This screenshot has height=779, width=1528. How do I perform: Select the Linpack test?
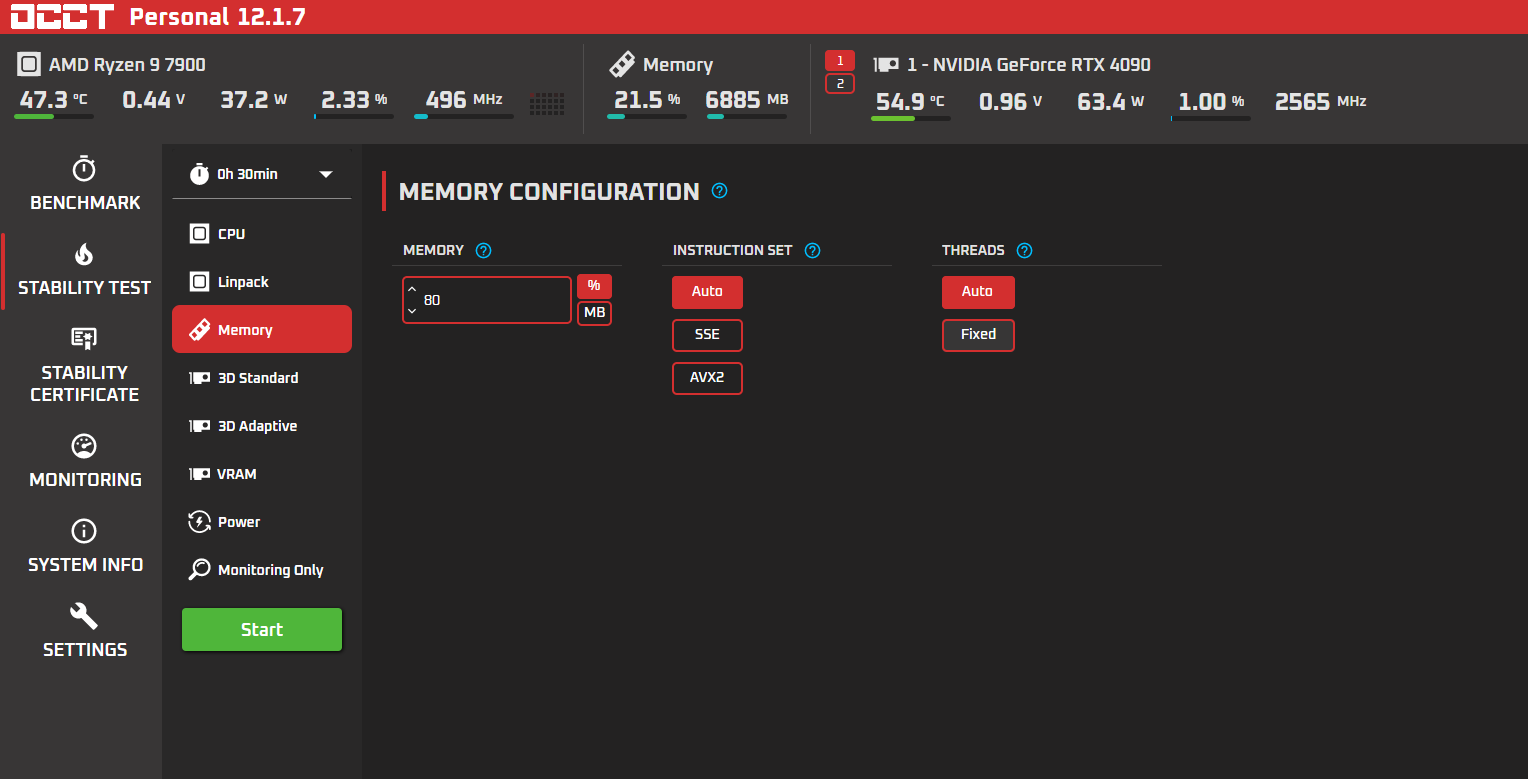pos(262,282)
